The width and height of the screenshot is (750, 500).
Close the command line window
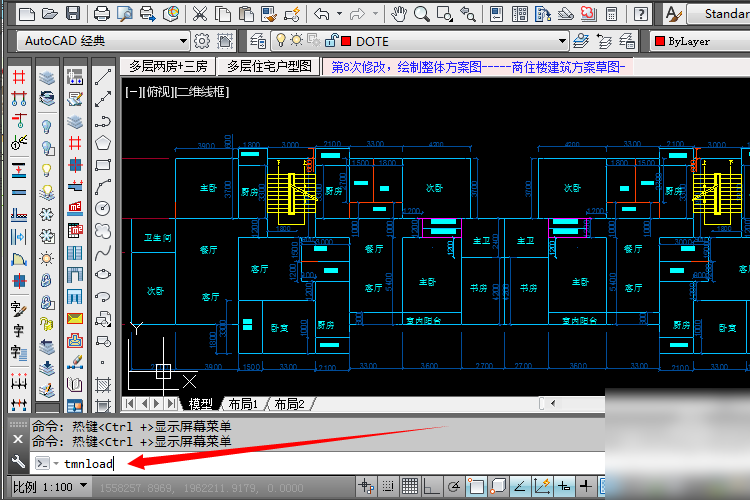click(x=18, y=439)
